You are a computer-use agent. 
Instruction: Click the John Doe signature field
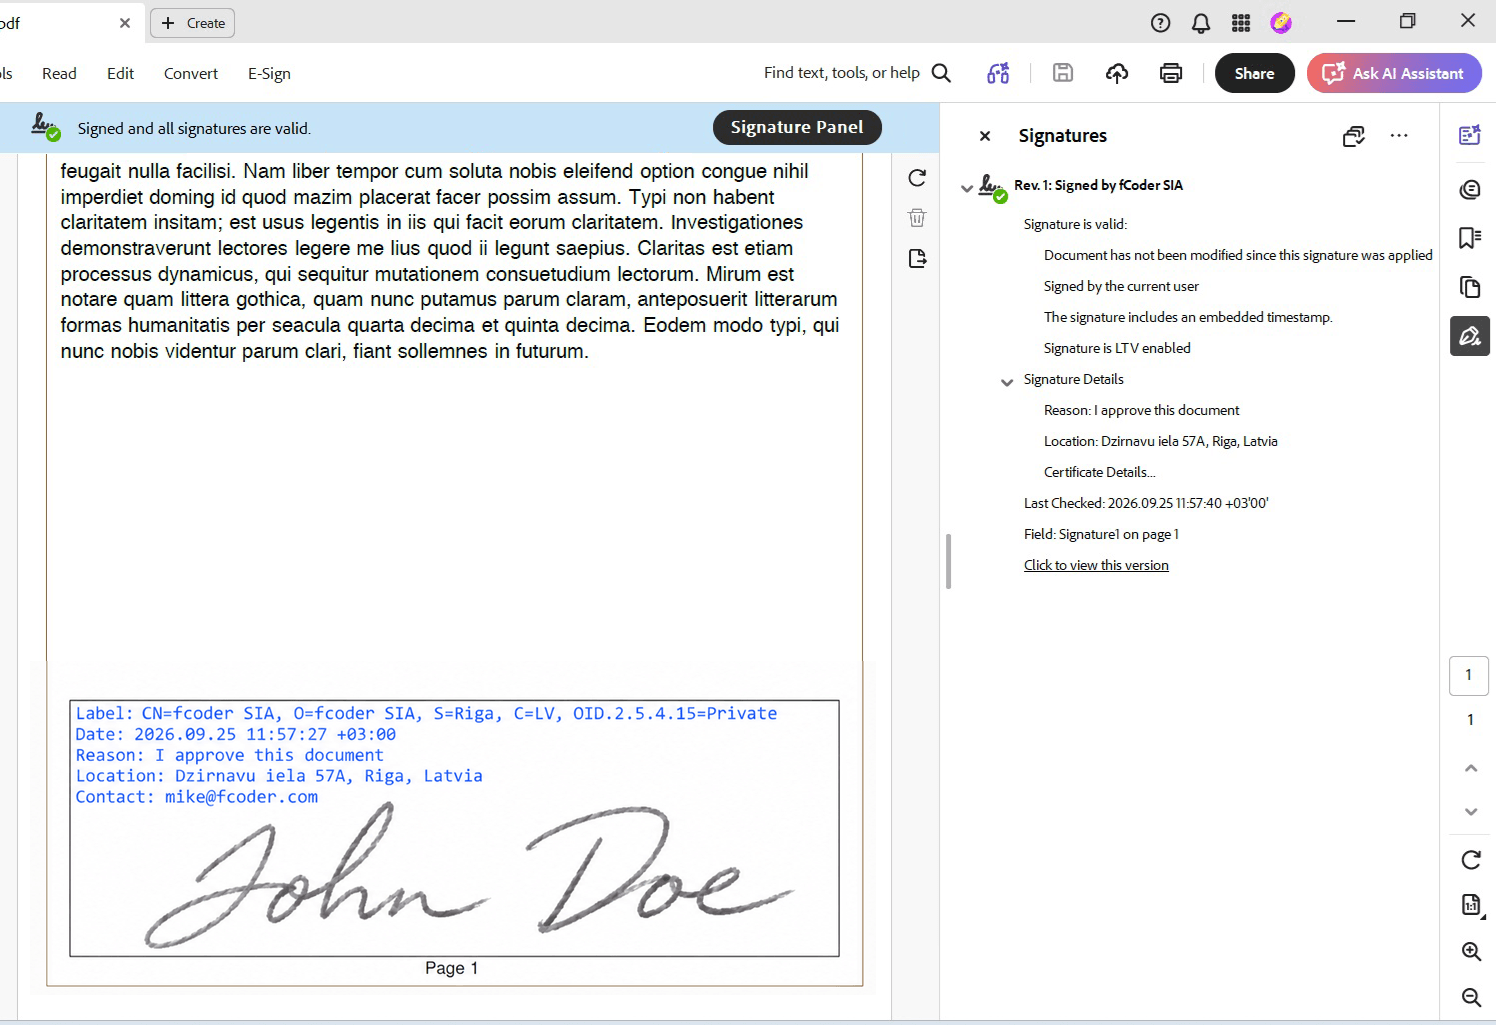point(454,828)
